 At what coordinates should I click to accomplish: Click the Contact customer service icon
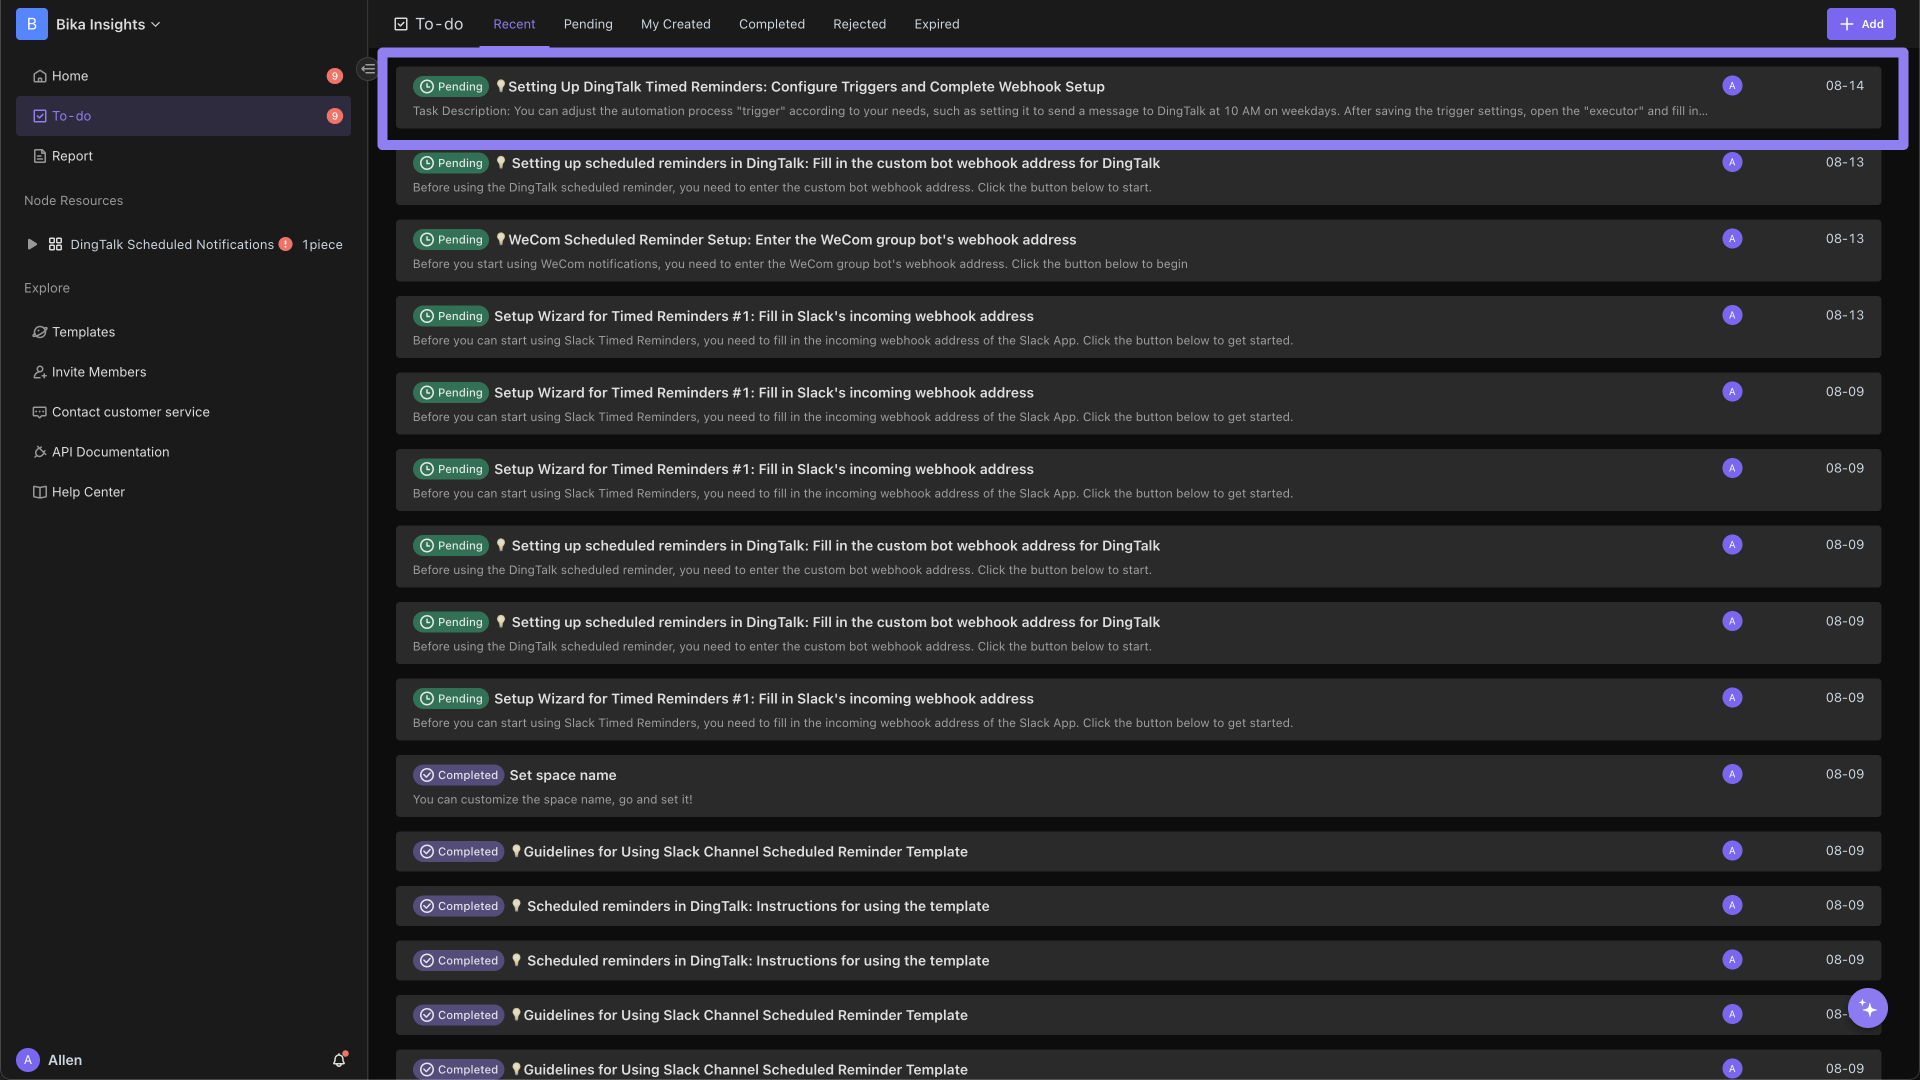36,411
